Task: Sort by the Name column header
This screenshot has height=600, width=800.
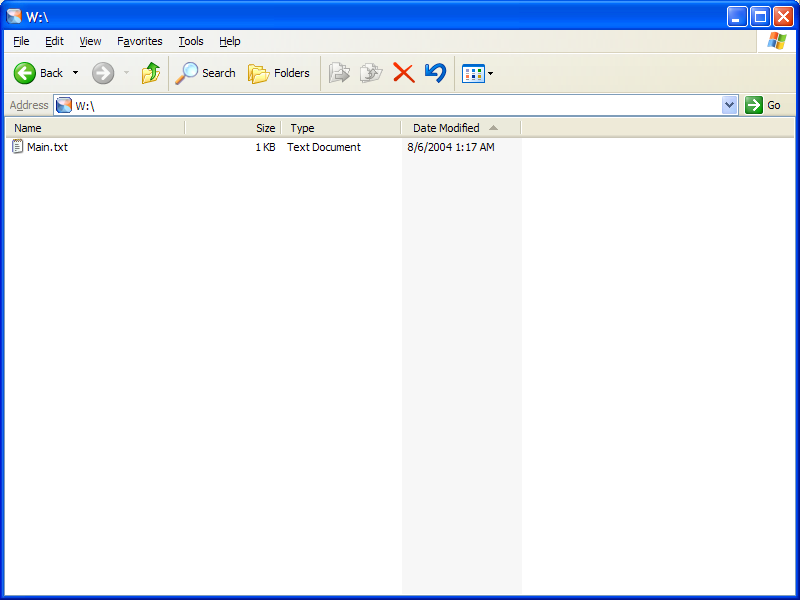Action: [95, 128]
